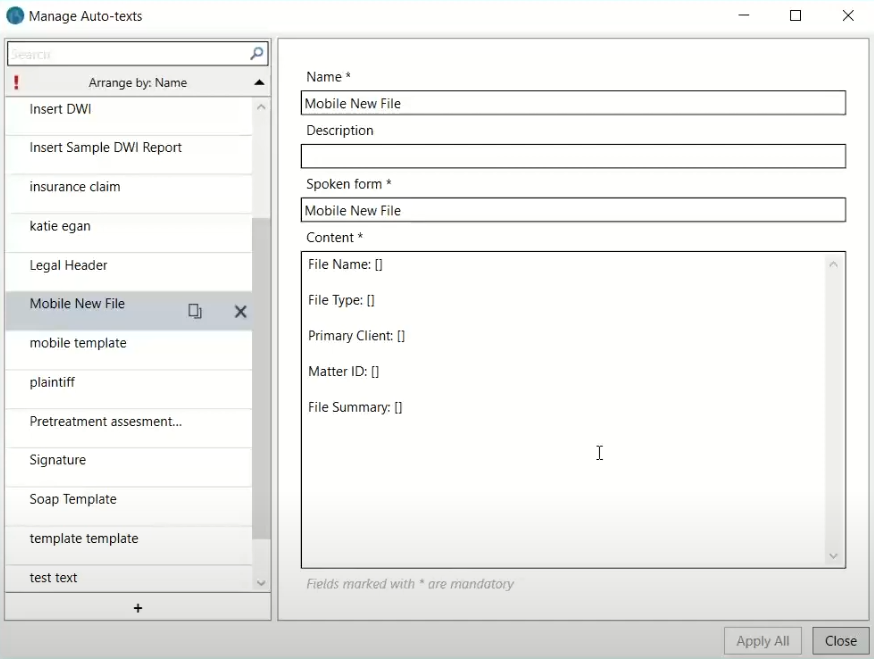
Task: Click the search magnifier icon
Action: click(257, 54)
